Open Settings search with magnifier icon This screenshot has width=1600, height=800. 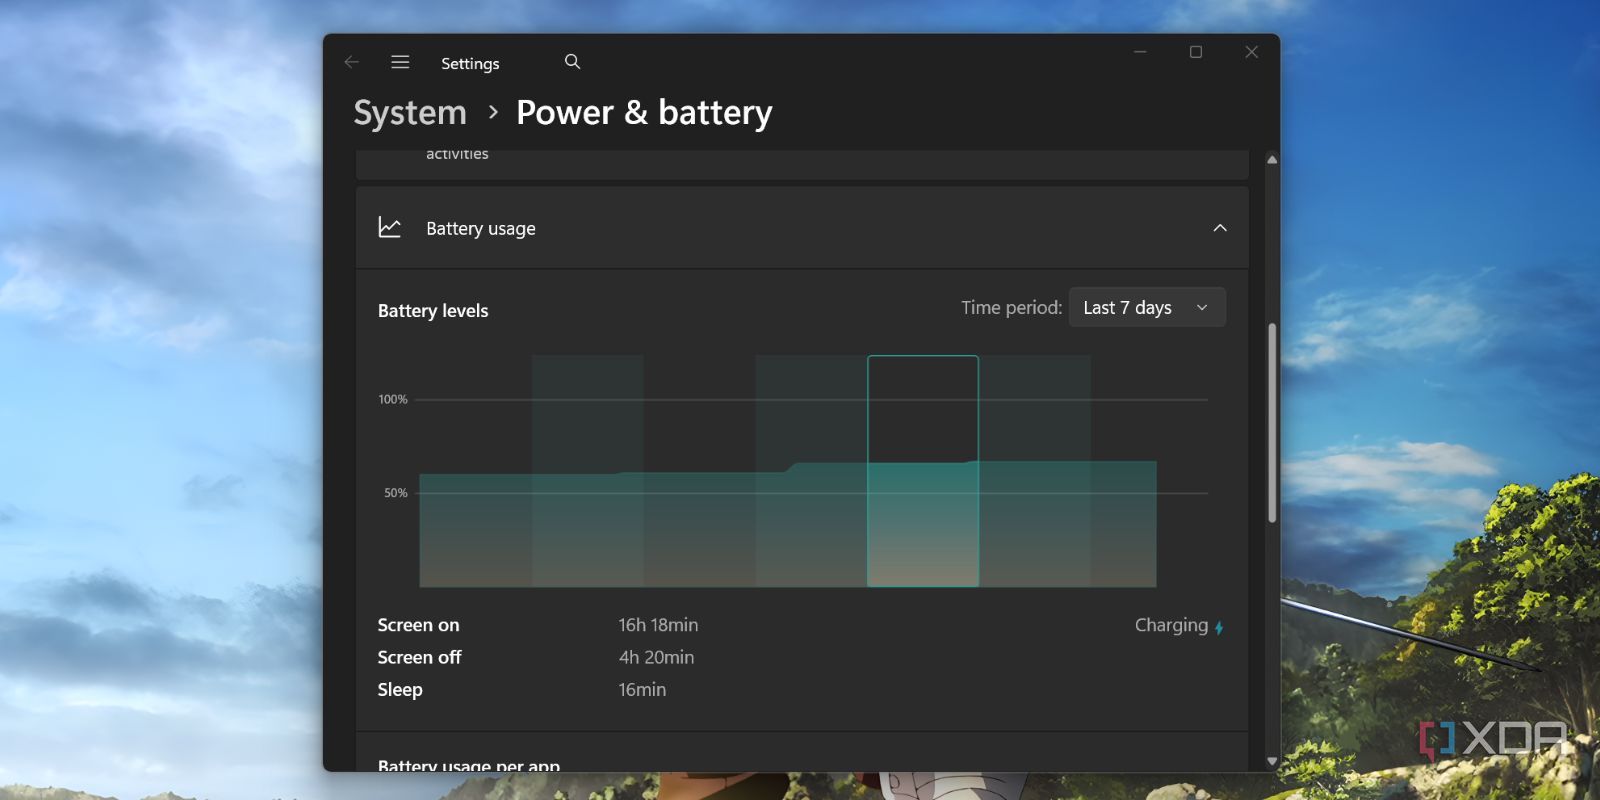572,62
